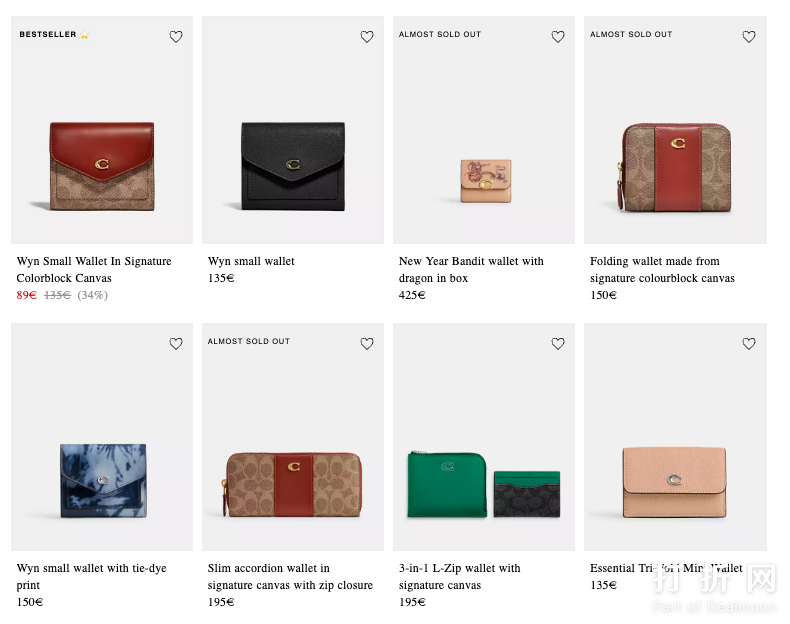
Task: Click heart icon on black Wyn wallet
Action: point(367,37)
